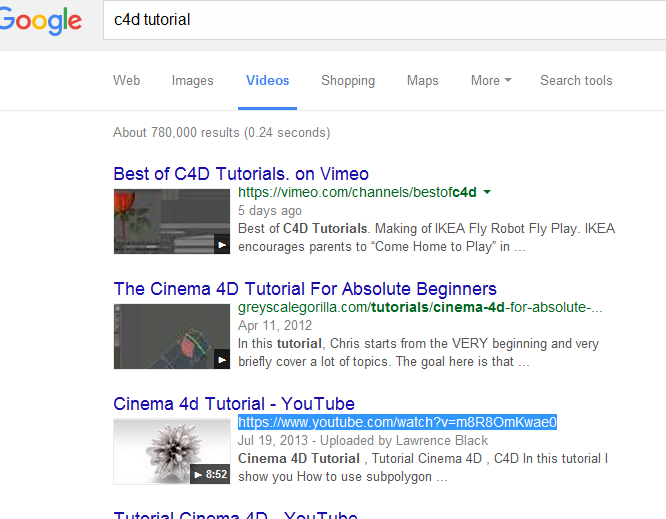
Task: Click the snippet starting In this tutorial, Chris
Action: pos(418,353)
